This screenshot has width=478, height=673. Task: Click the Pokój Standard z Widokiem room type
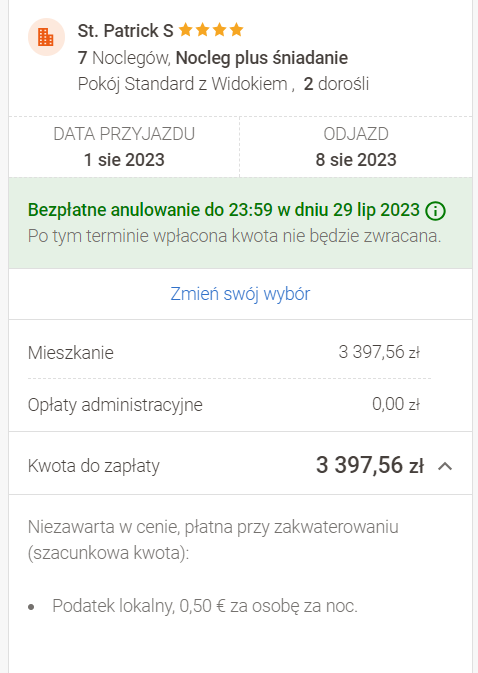point(182,84)
